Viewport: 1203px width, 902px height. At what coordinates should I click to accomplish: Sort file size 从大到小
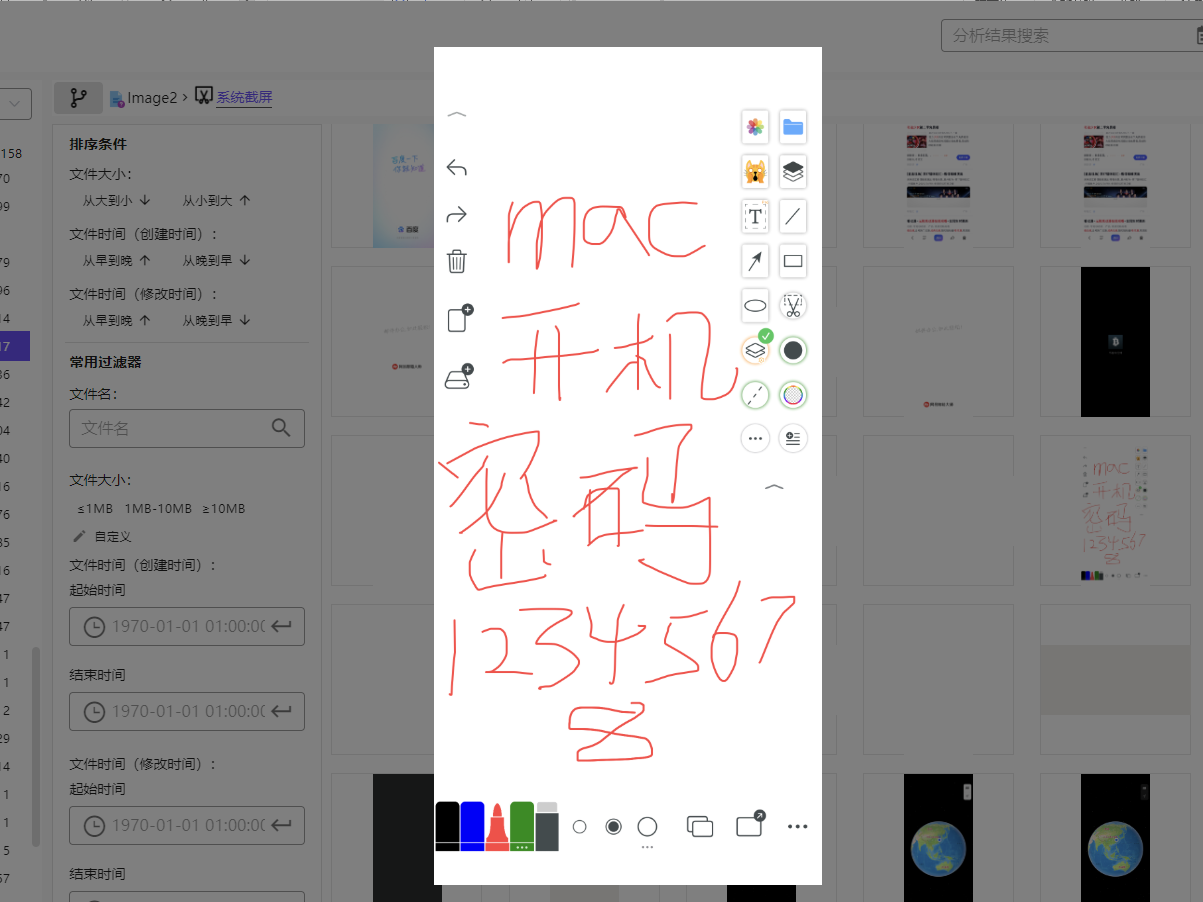point(116,201)
